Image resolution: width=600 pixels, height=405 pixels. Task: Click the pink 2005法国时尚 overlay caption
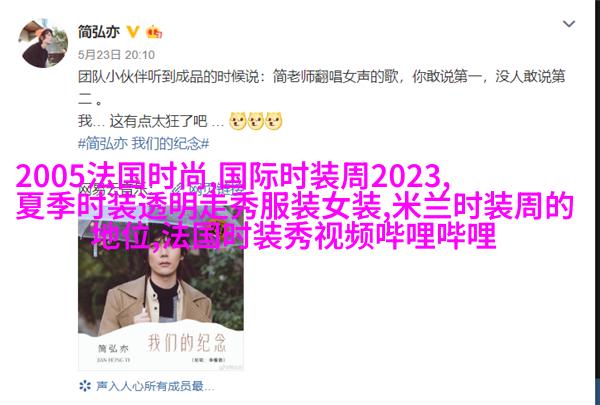[295, 205]
